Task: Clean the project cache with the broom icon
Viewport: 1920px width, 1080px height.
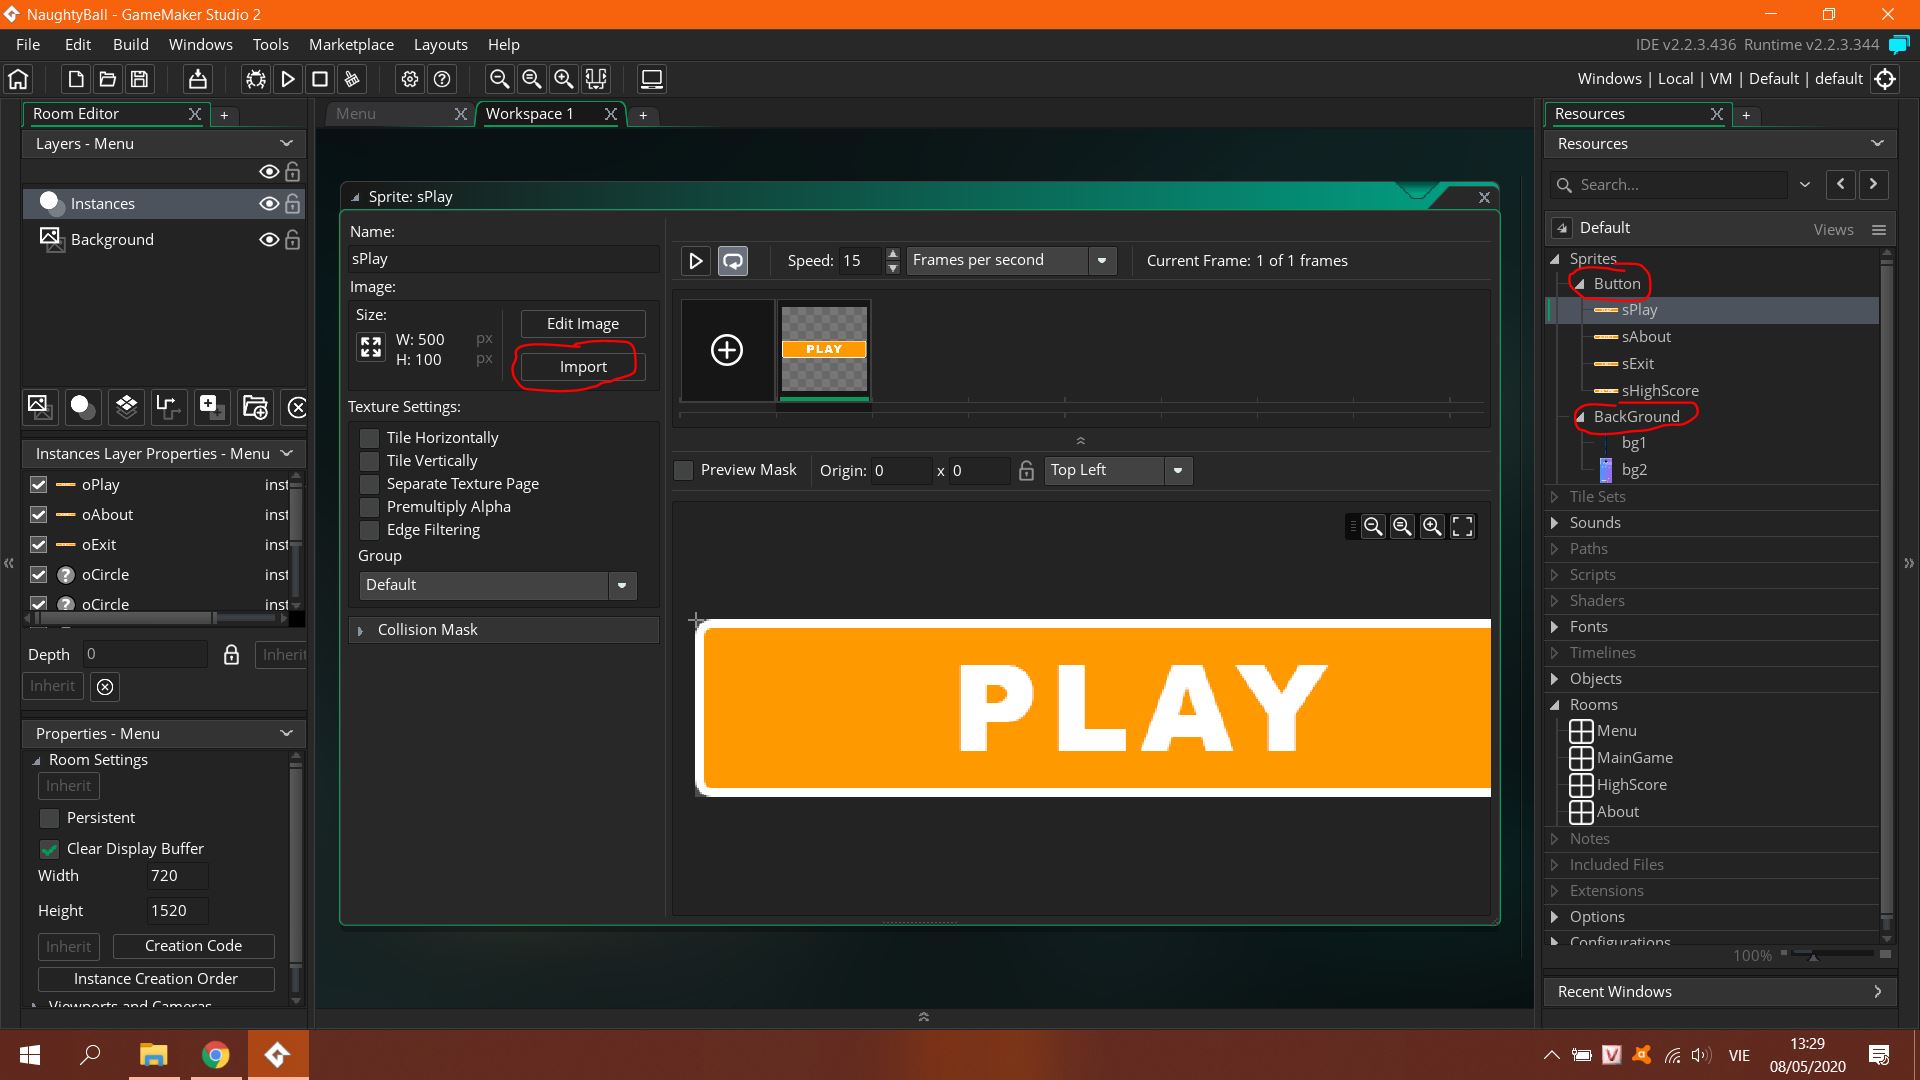Action: tap(351, 79)
